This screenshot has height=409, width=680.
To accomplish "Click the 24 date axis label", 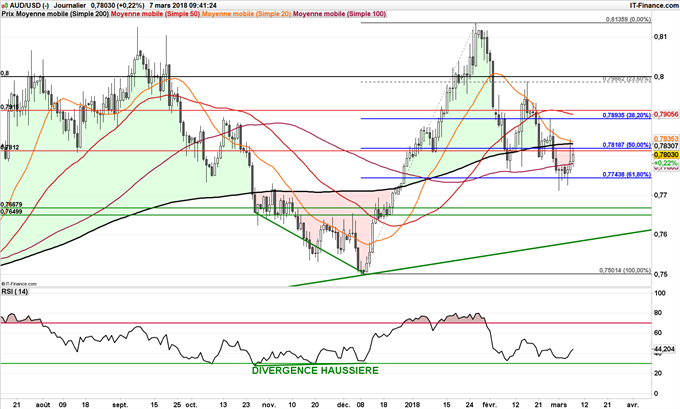I will pos(470,405).
